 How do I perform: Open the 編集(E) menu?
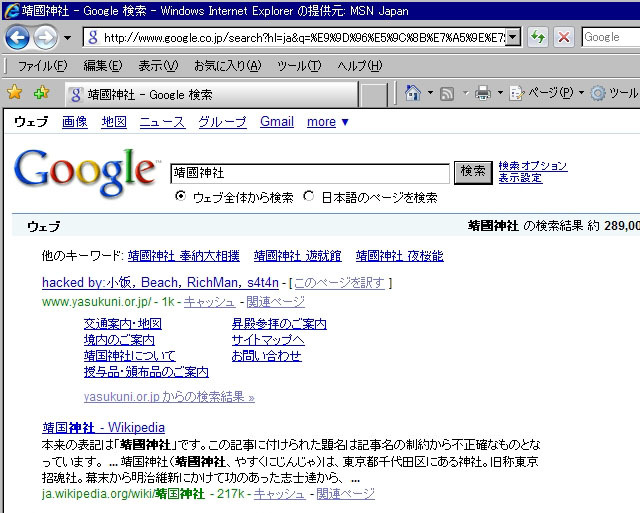point(103,66)
